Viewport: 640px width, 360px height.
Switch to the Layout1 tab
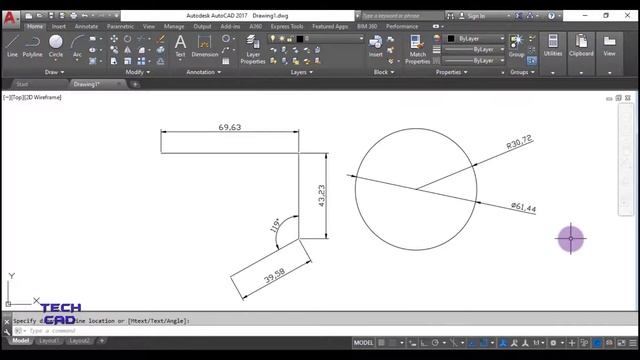(49, 341)
